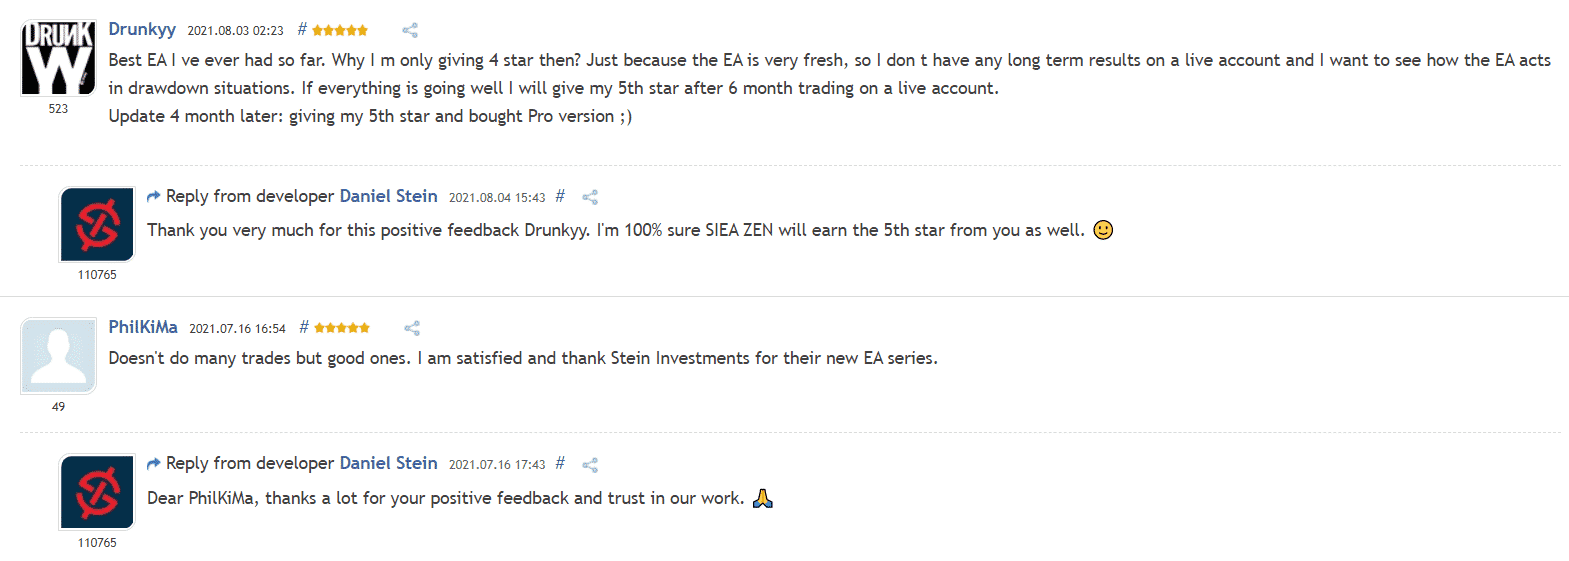Image resolution: width=1569 pixels, height=561 pixels.
Task: Share the 2021.08.04 developer reply
Action: click(590, 197)
